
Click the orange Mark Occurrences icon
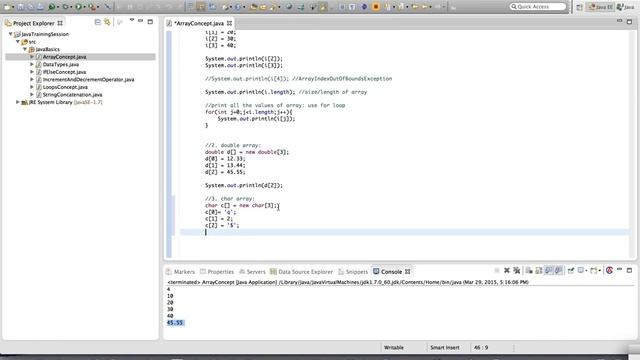323,7
